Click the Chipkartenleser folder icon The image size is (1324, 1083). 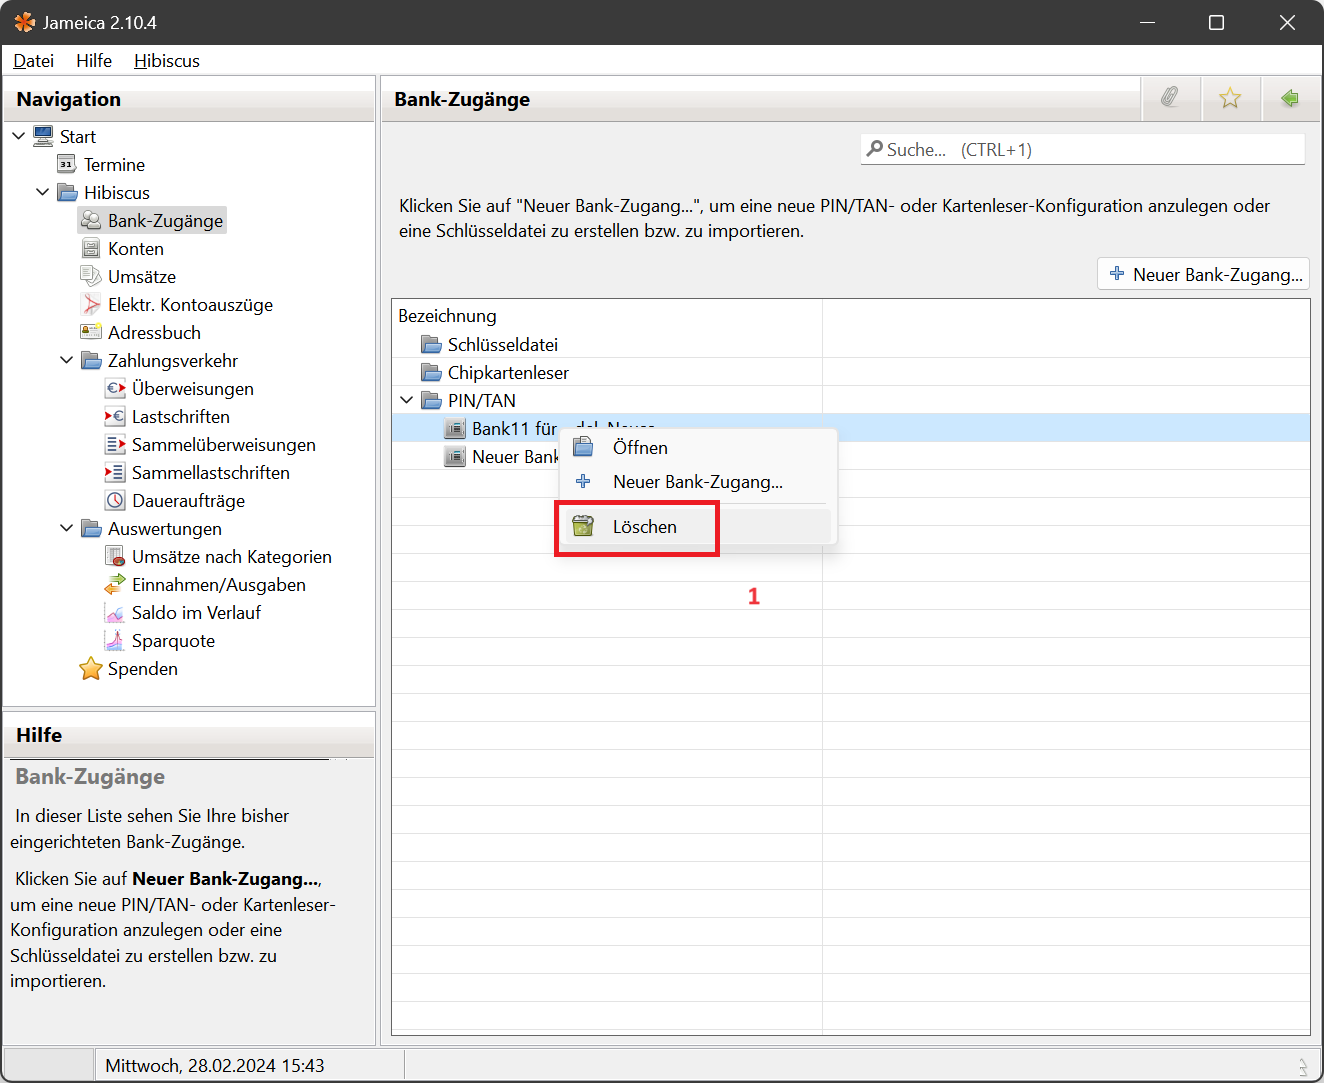point(431,372)
